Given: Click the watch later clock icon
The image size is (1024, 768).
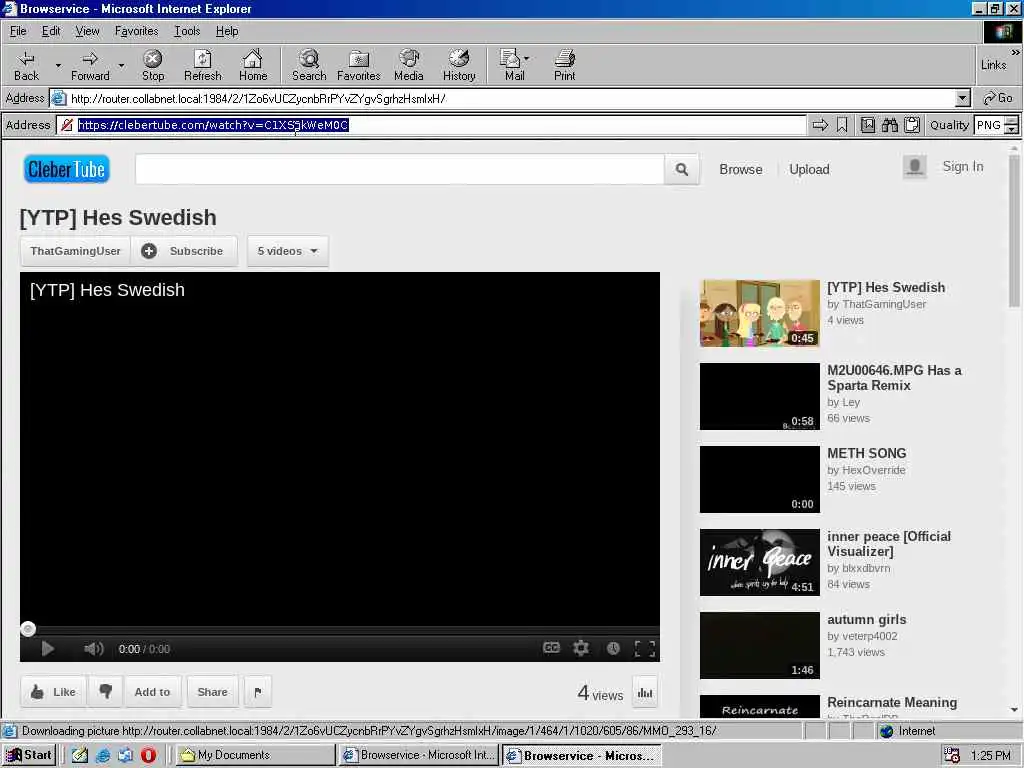Looking at the screenshot, I should (x=613, y=648).
